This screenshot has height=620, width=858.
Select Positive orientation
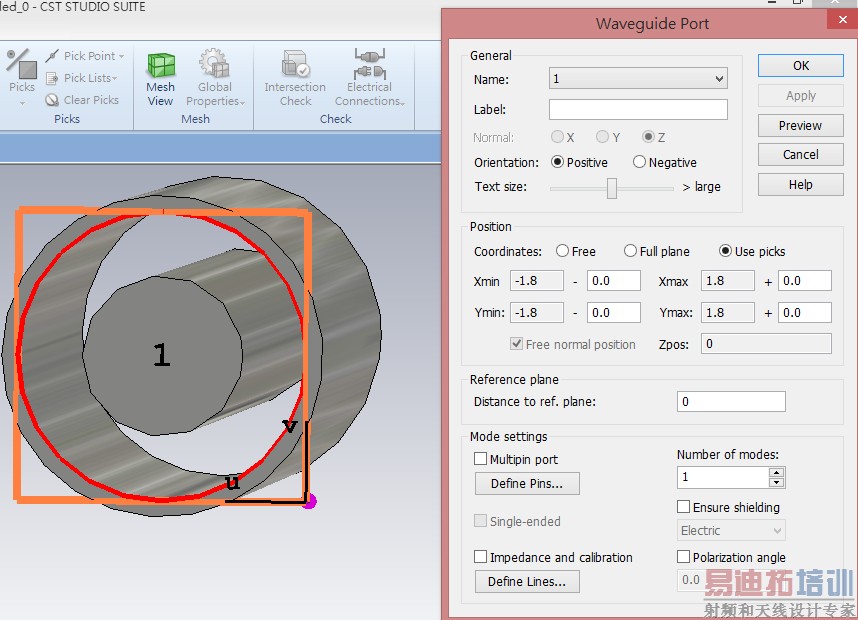(x=557, y=162)
